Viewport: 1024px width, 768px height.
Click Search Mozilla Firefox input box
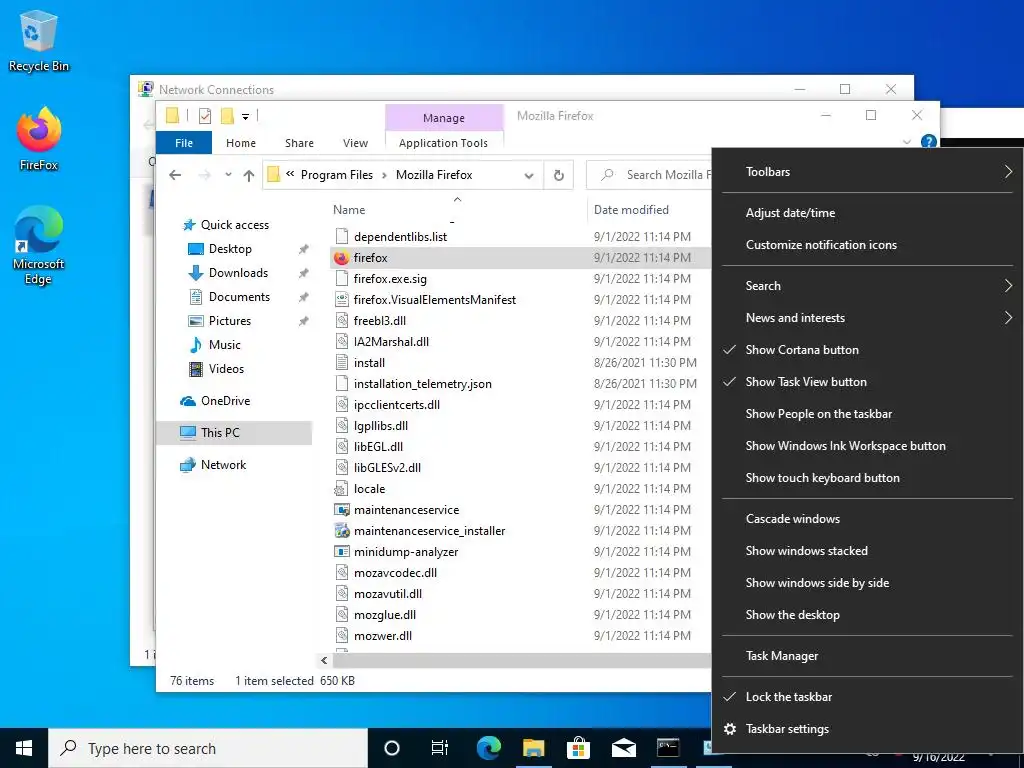[x=649, y=175]
